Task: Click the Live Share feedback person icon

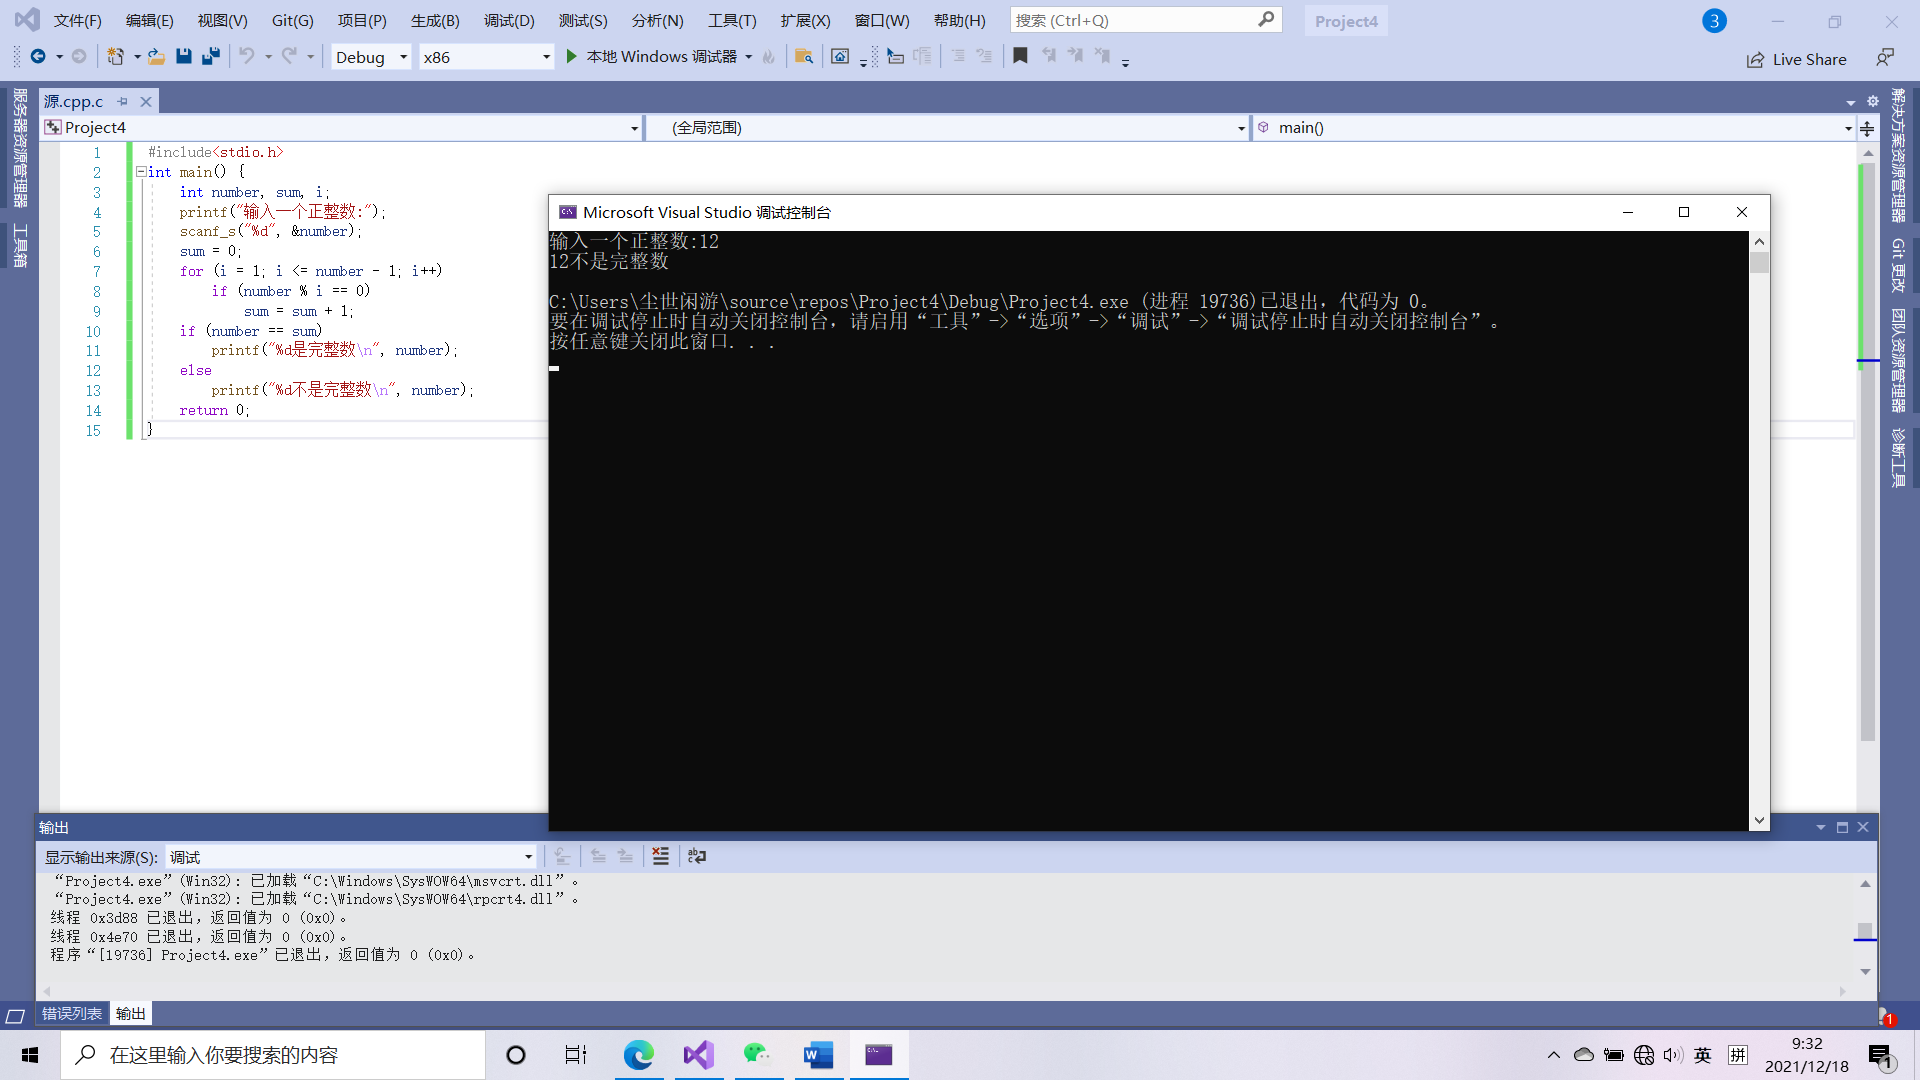Action: pyautogui.click(x=1885, y=58)
